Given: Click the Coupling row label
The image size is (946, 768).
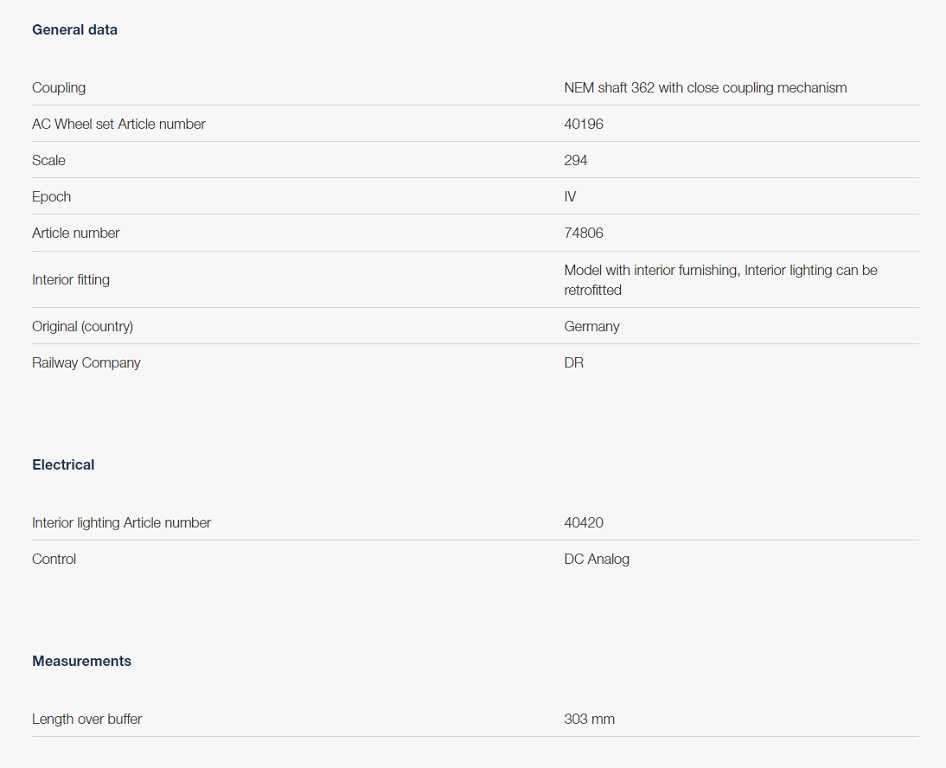Looking at the screenshot, I should (59, 88).
